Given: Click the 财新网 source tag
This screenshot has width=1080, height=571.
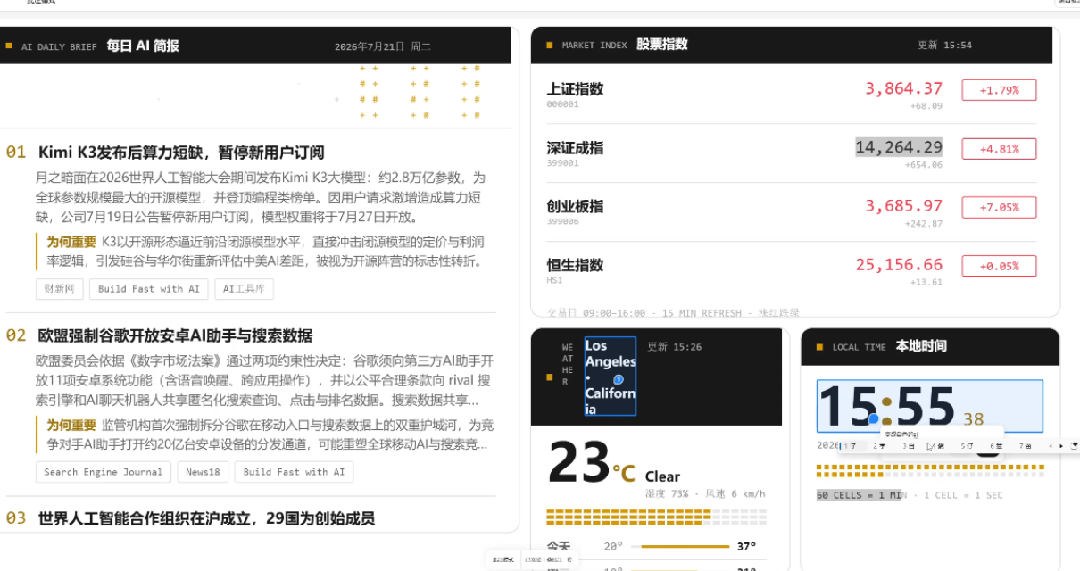Looking at the screenshot, I should click(x=59, y=289).
